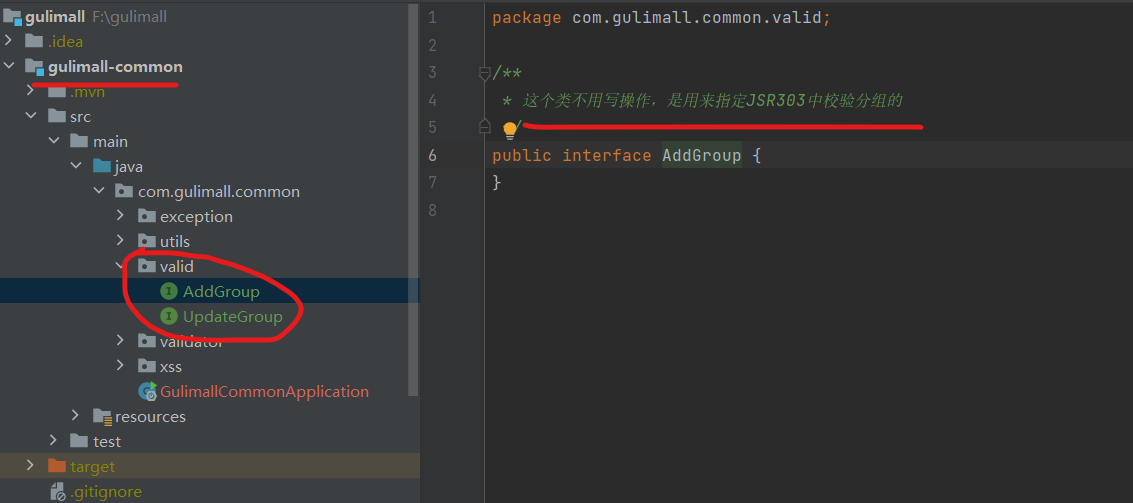Select the valid package label
Viewport: 1133px width, 503px height.
pos(177,267)
